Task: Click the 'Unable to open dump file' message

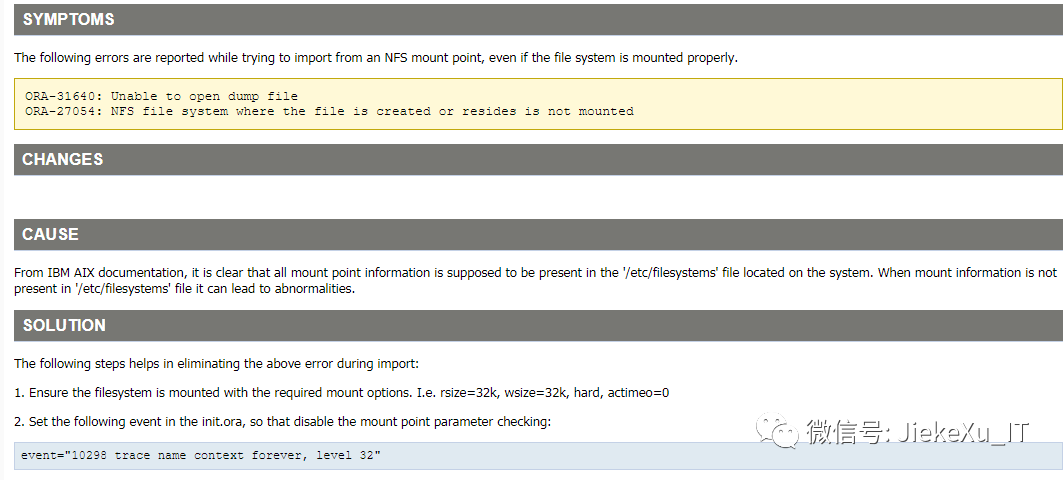Action: coord(204,96)
